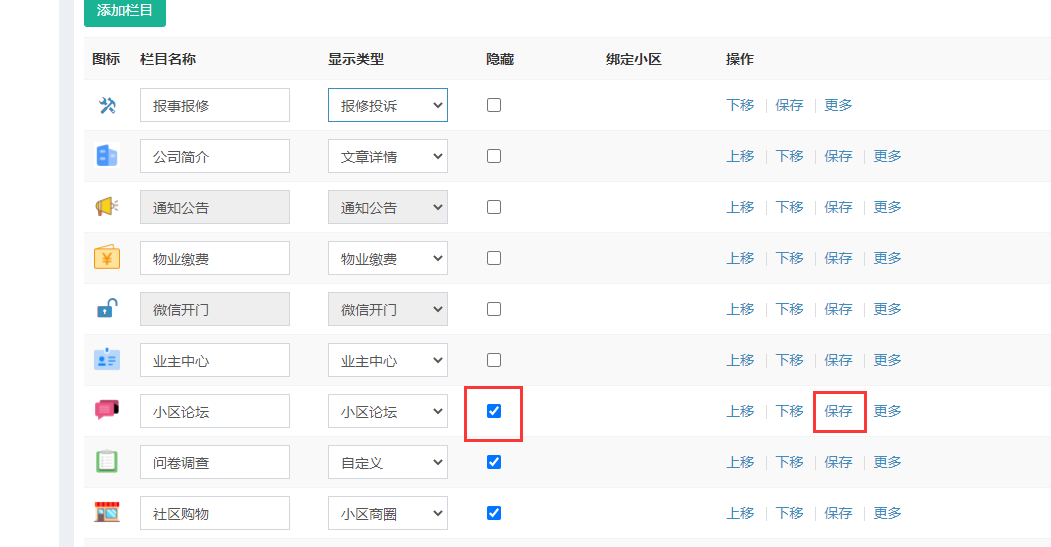
Task: Click the 添加栏目 button
Action: (x=125, y=11)
